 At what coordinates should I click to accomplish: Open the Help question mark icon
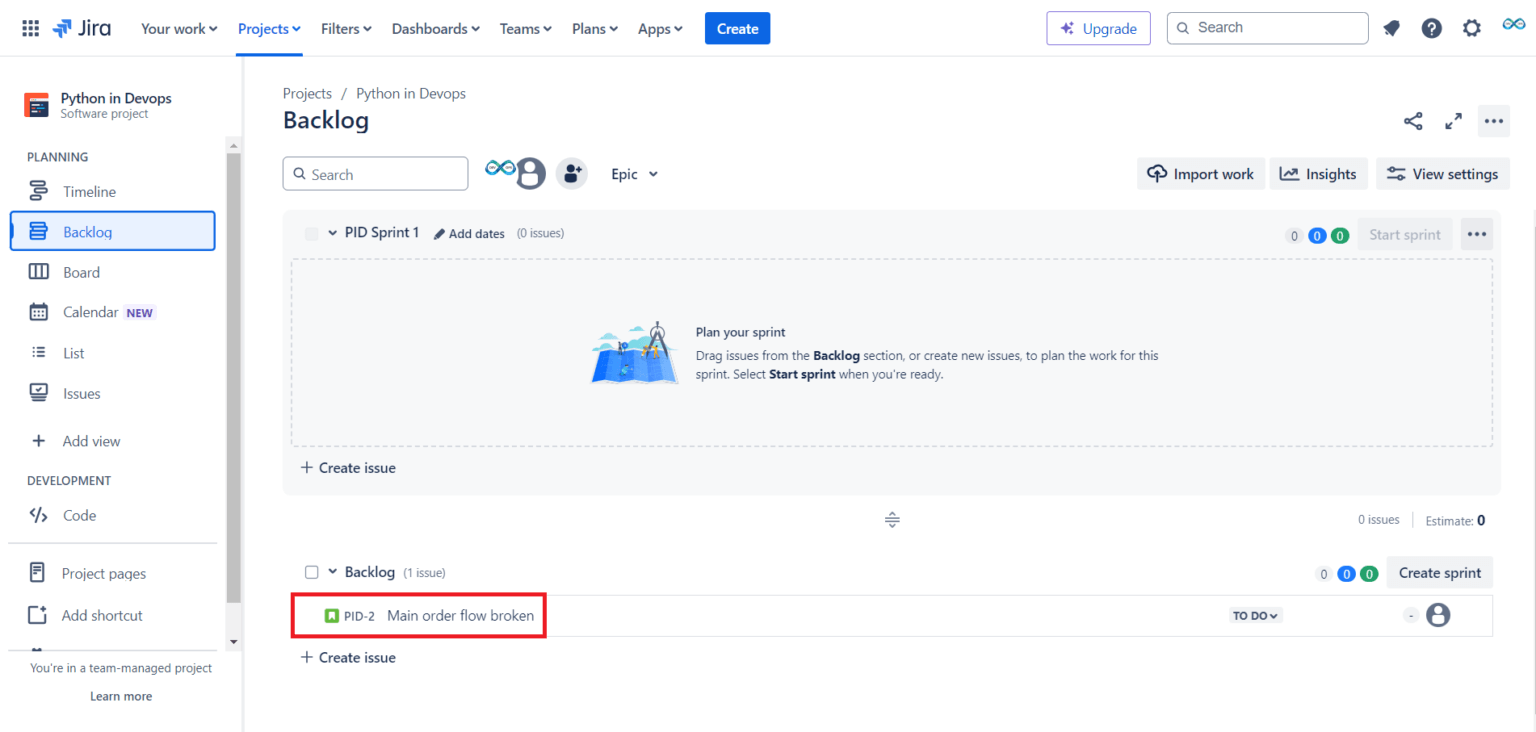coord(1432,28)
